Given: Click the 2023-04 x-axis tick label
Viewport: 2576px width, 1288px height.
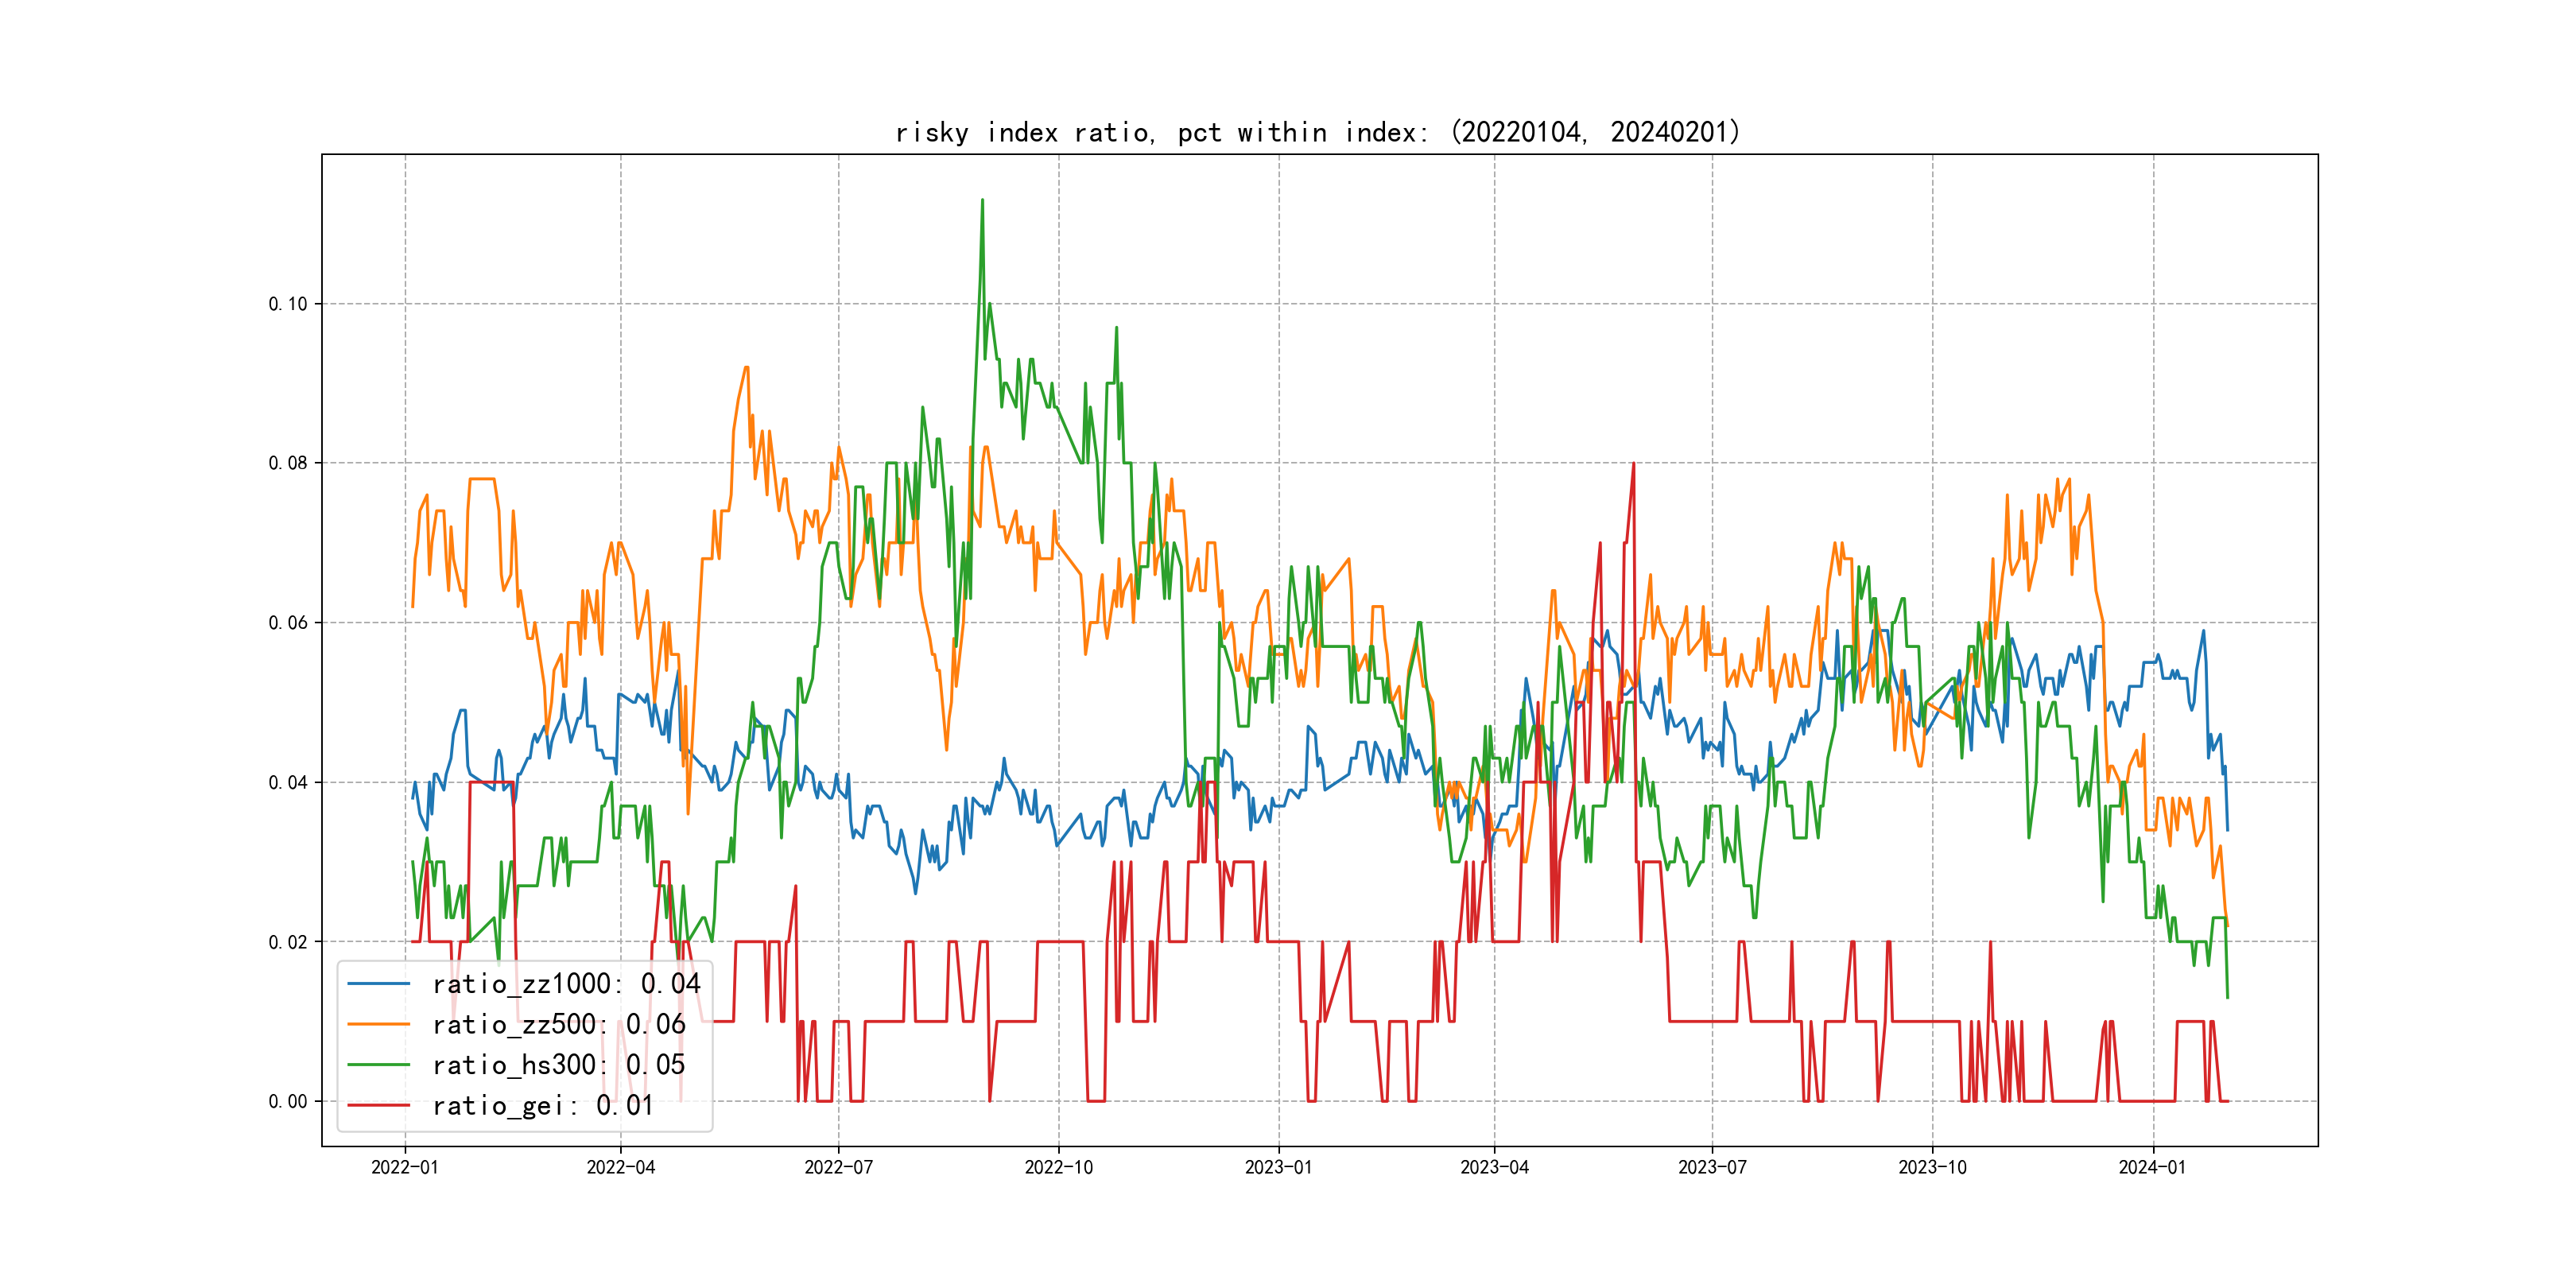Looking at the screenshot, I should click(x=1494, y=1167).
